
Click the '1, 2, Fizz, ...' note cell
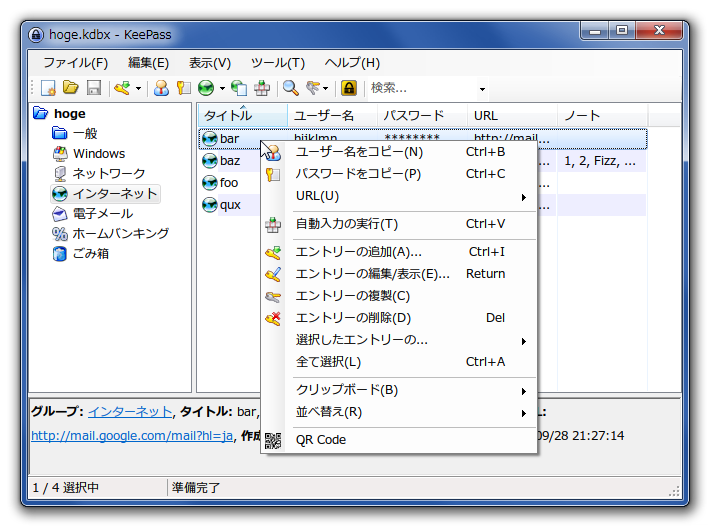click(x=600, y=161)
